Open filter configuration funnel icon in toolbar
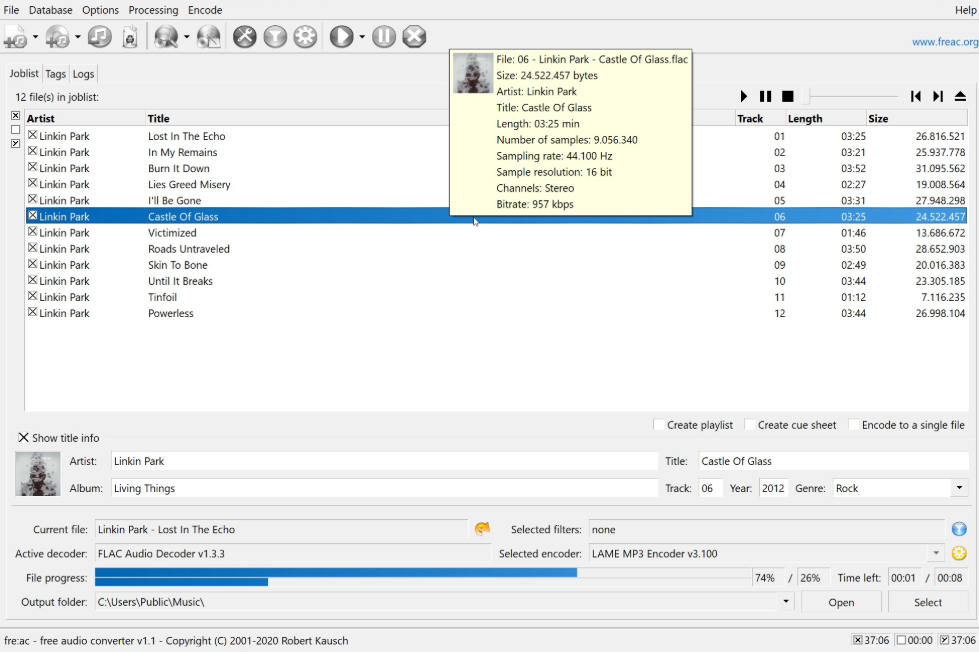The image size is (979, 652). [275, 37]
